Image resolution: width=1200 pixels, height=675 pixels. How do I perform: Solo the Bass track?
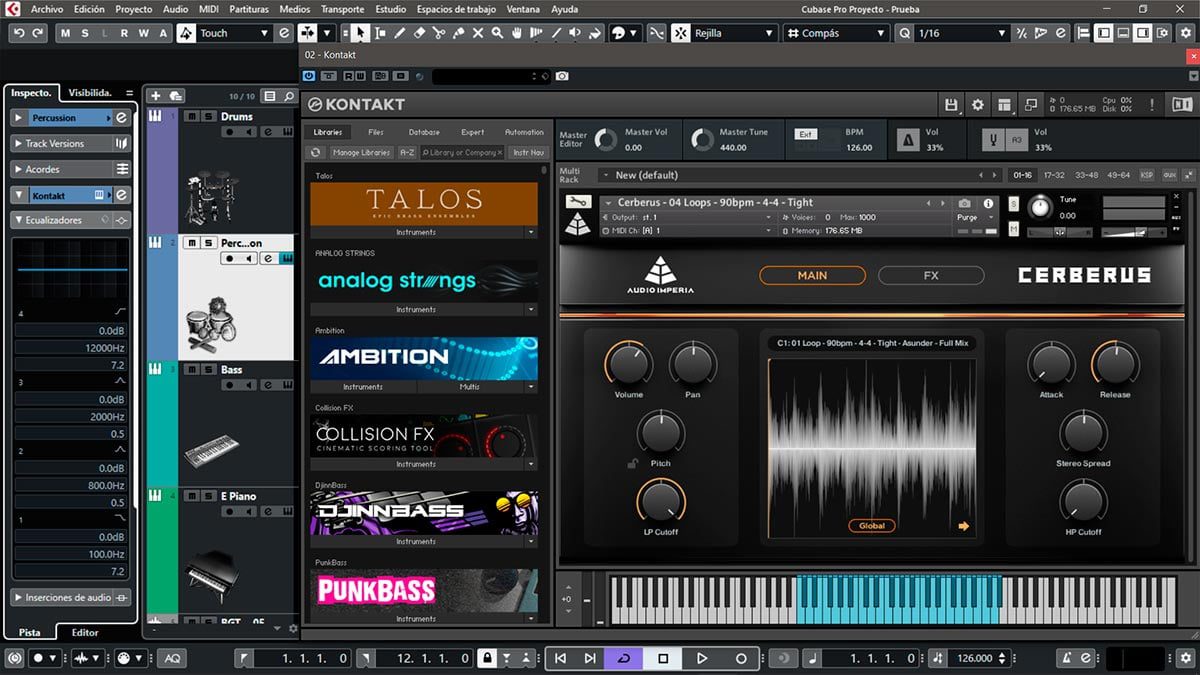208,369
